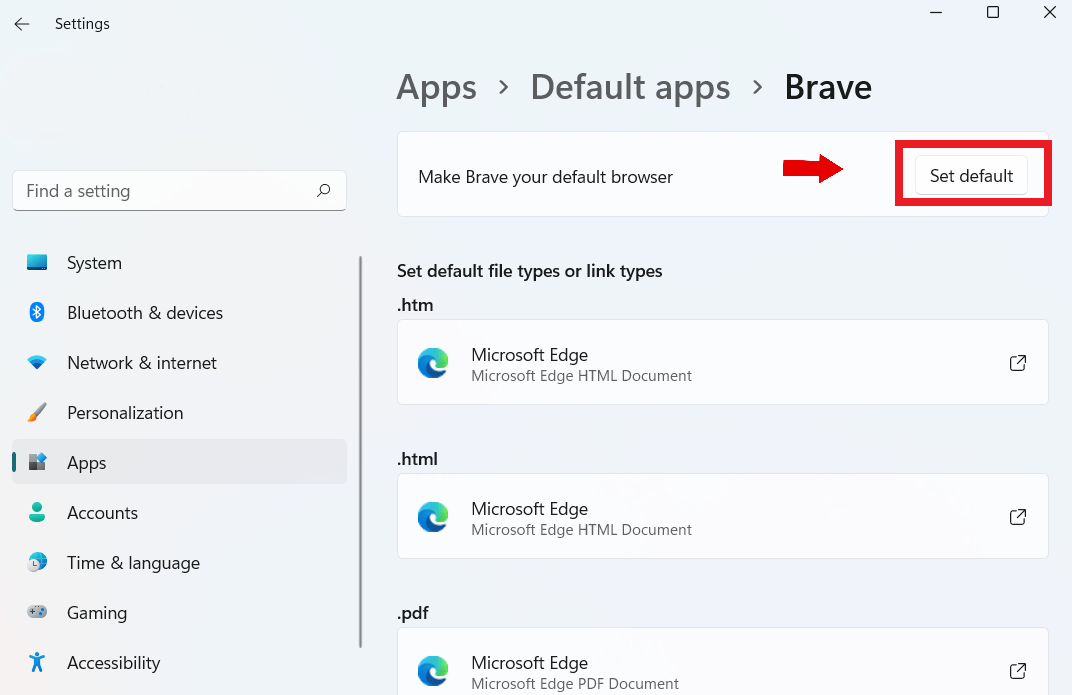
Task: Click Set default for Brave
Action: point(971,175)
